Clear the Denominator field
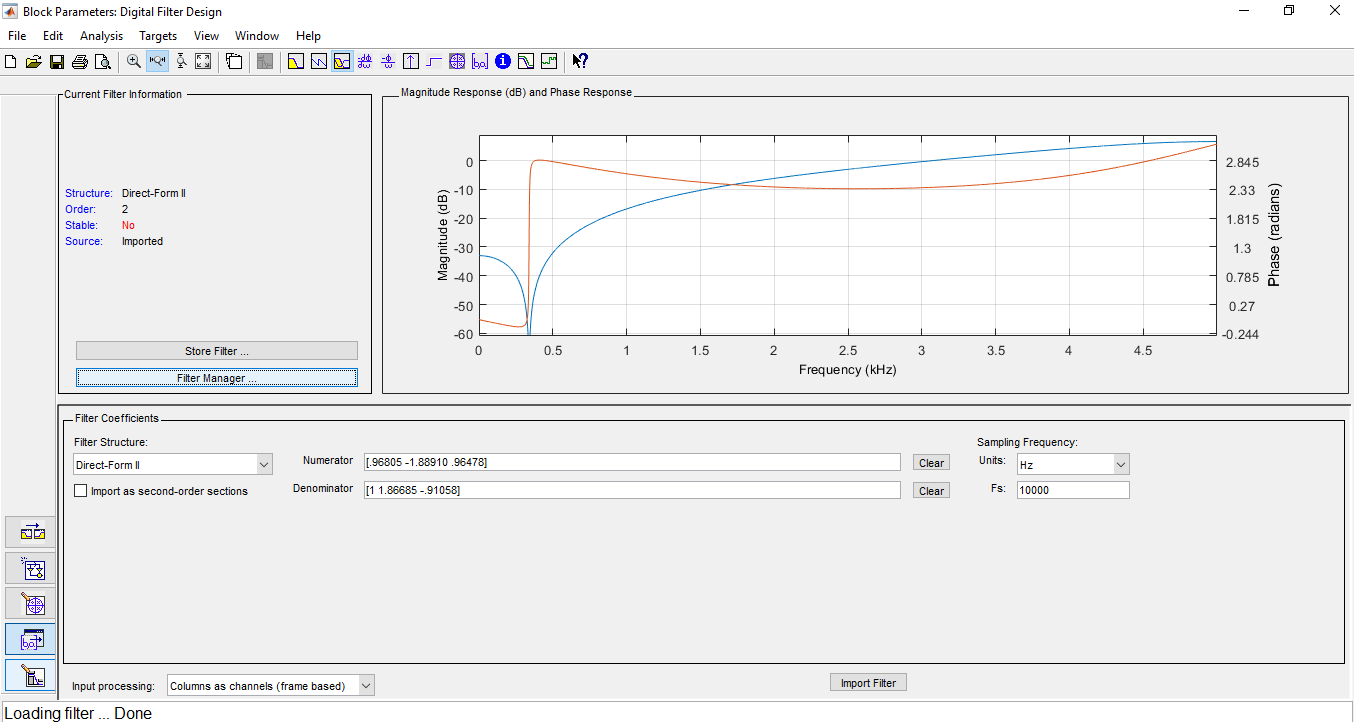Viewport: 1354px width, 722px height. click(x=931, y=491)
